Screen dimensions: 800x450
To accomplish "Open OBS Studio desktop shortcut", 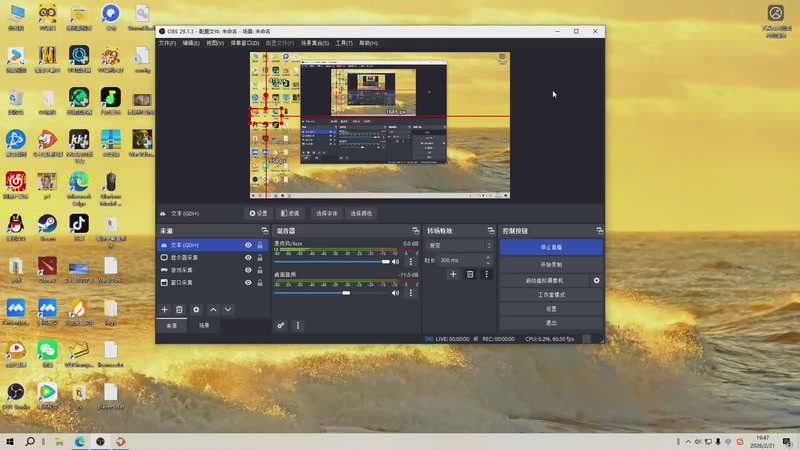I will pos(16,396).
